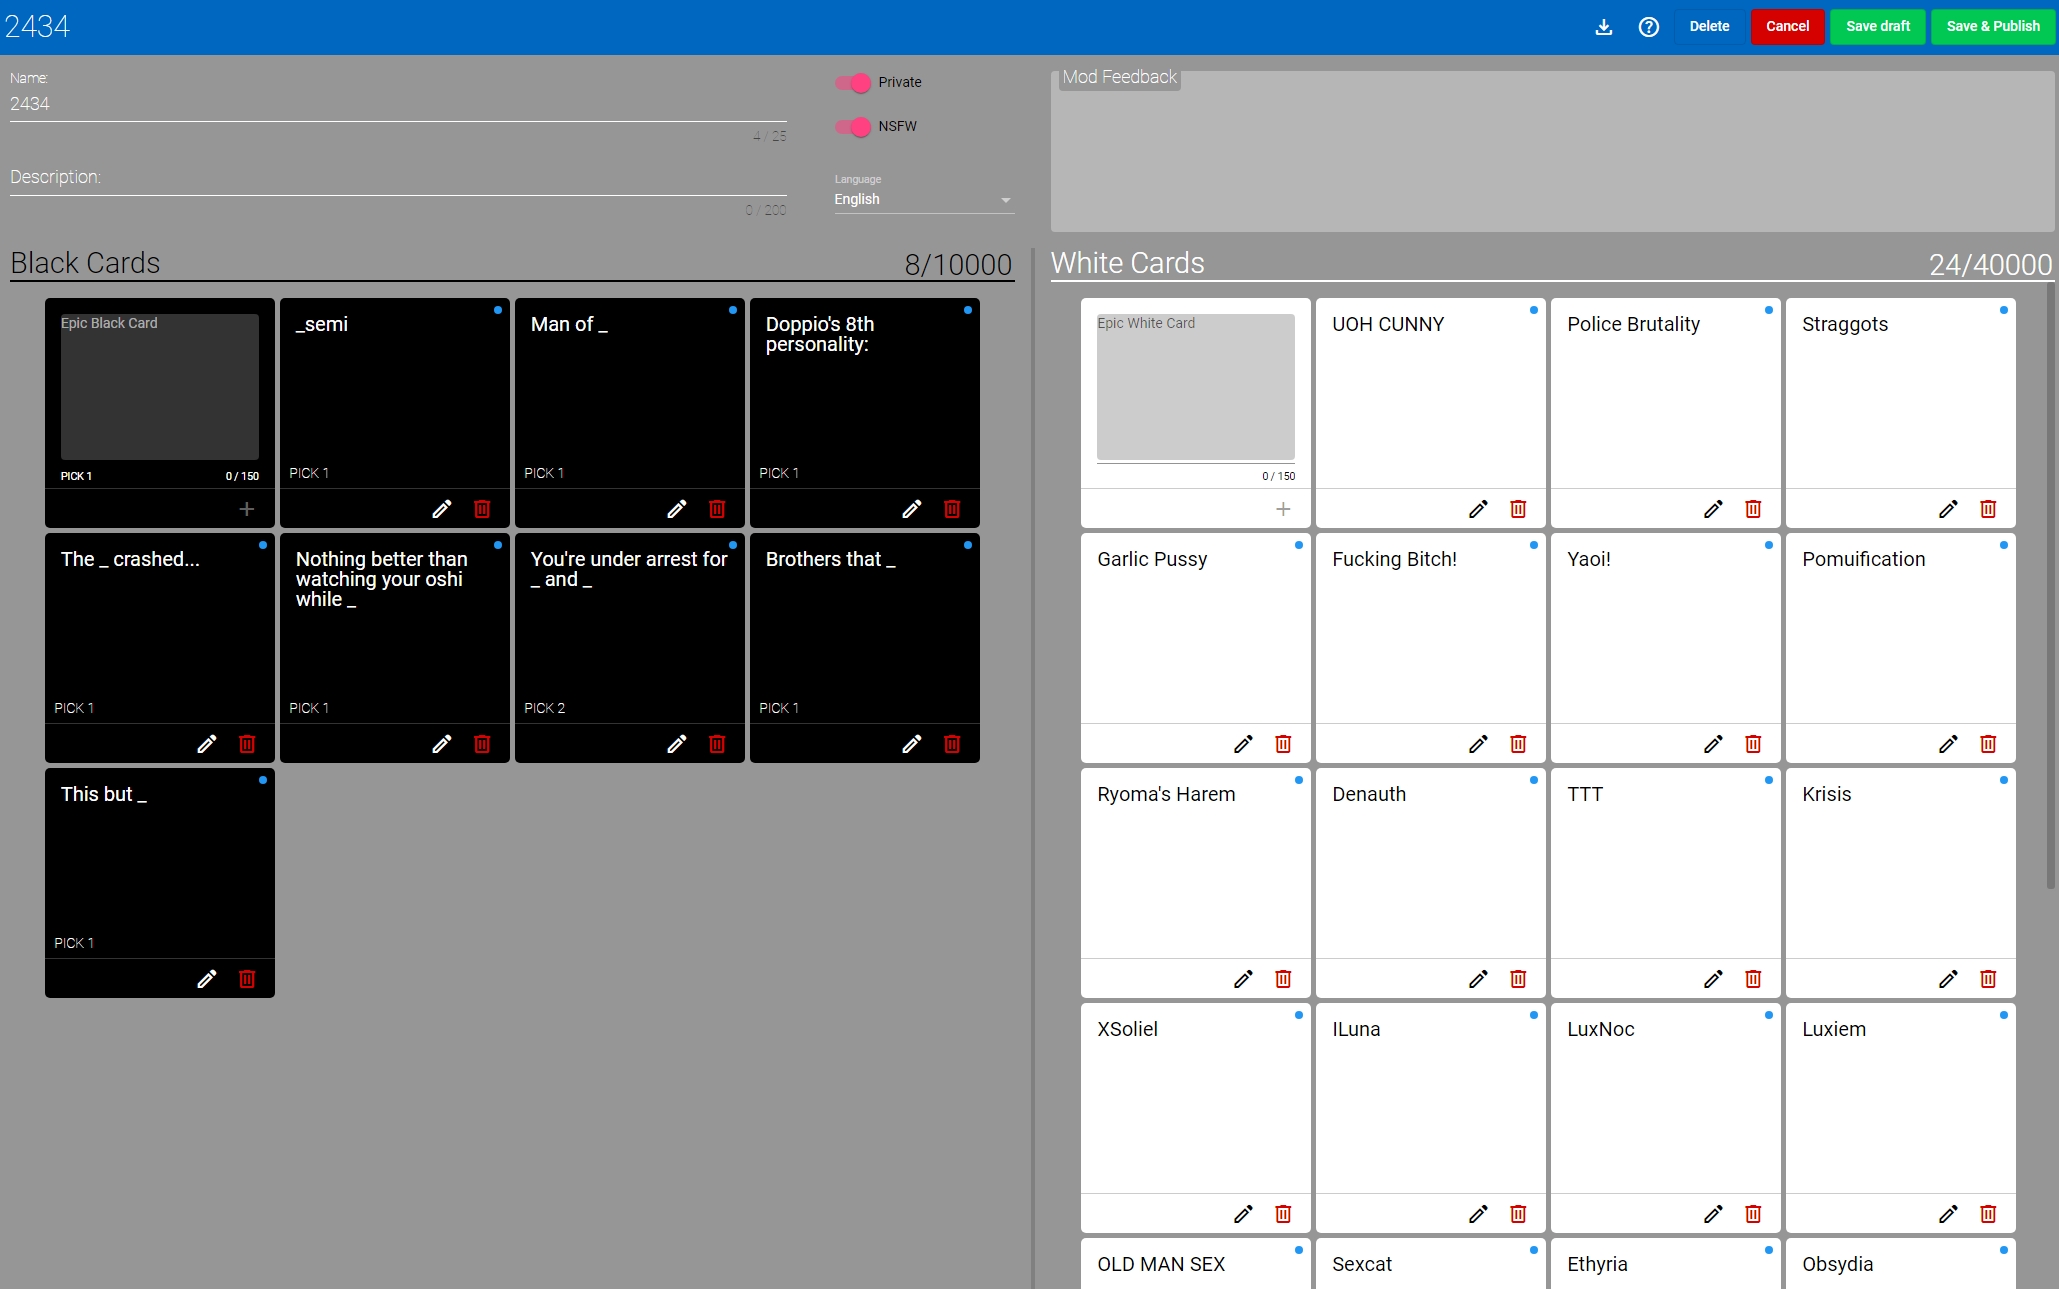This screenshot has width=2059, height=1289.
Task: Click the Epic White Card text area
Action: 1195,388
